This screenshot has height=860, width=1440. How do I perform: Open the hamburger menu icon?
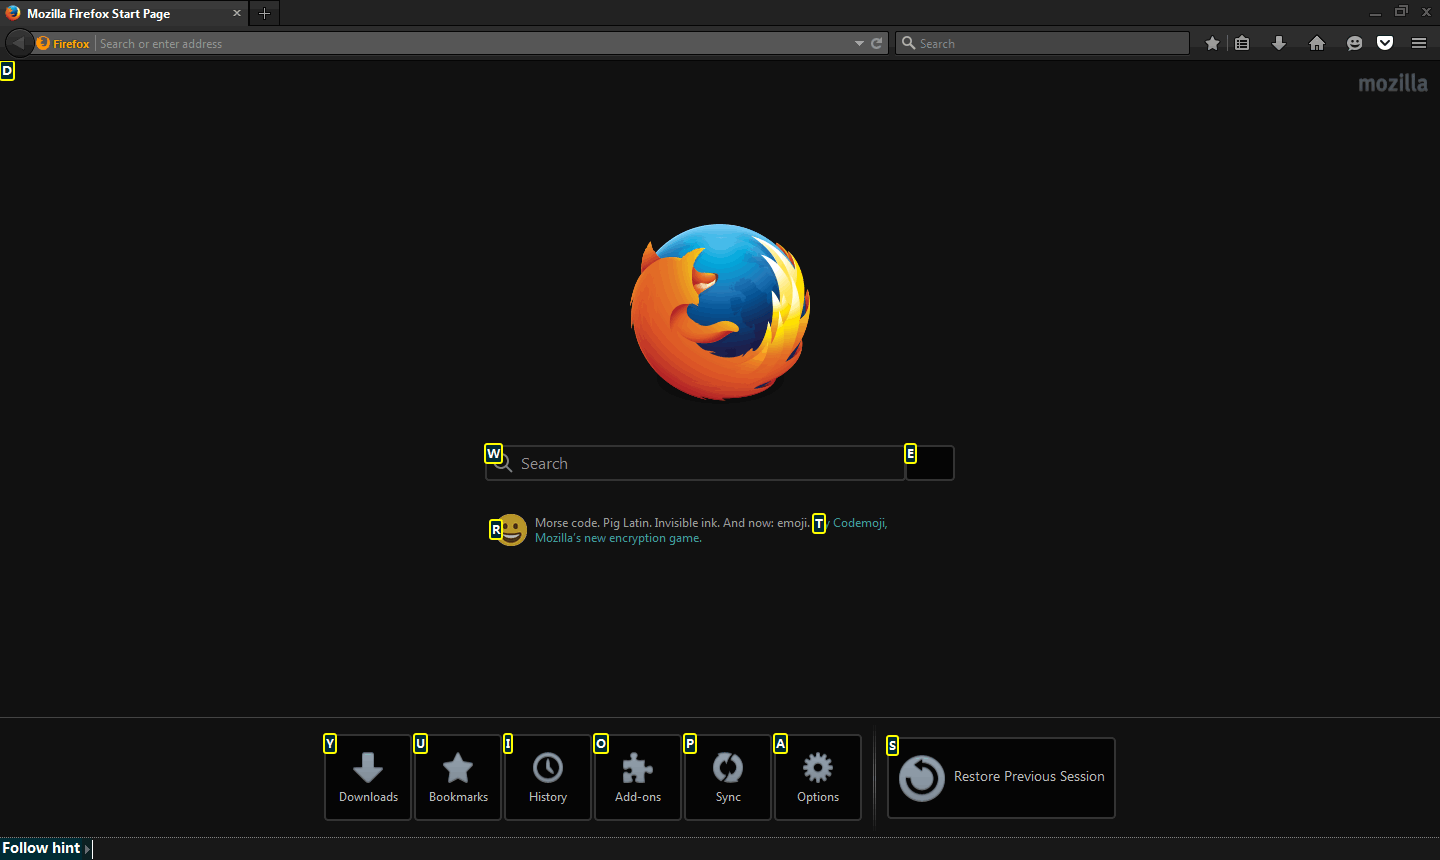tap(1419, 43)
